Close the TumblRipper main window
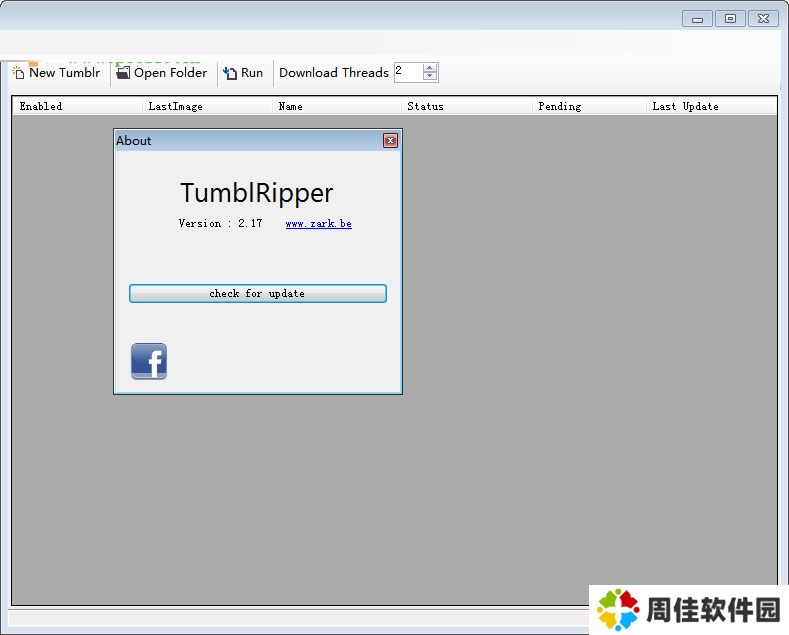The image size is (789, 635). click(763, 19)
